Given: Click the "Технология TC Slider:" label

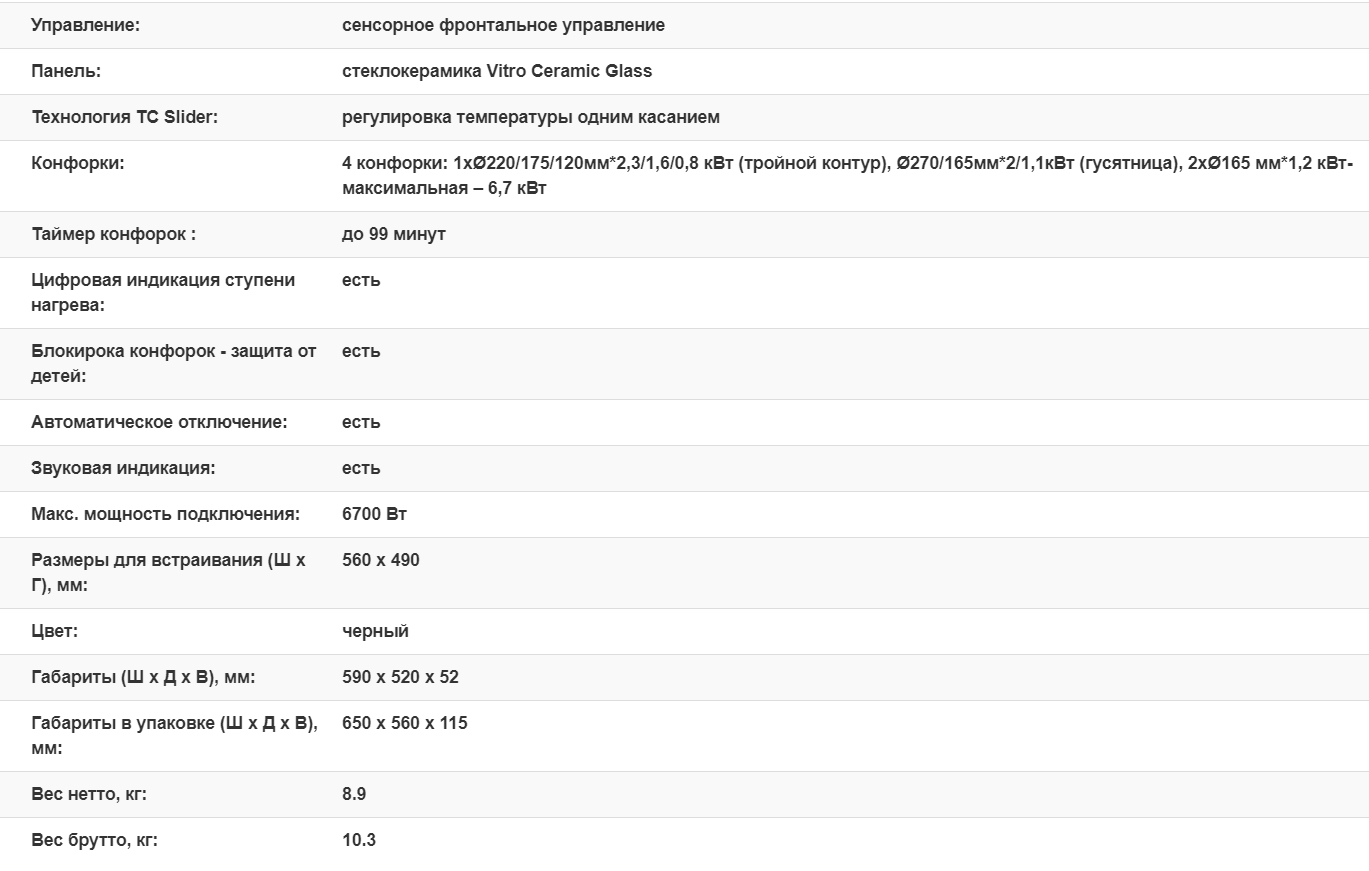Looking at the screenshot, I should 124,117.
